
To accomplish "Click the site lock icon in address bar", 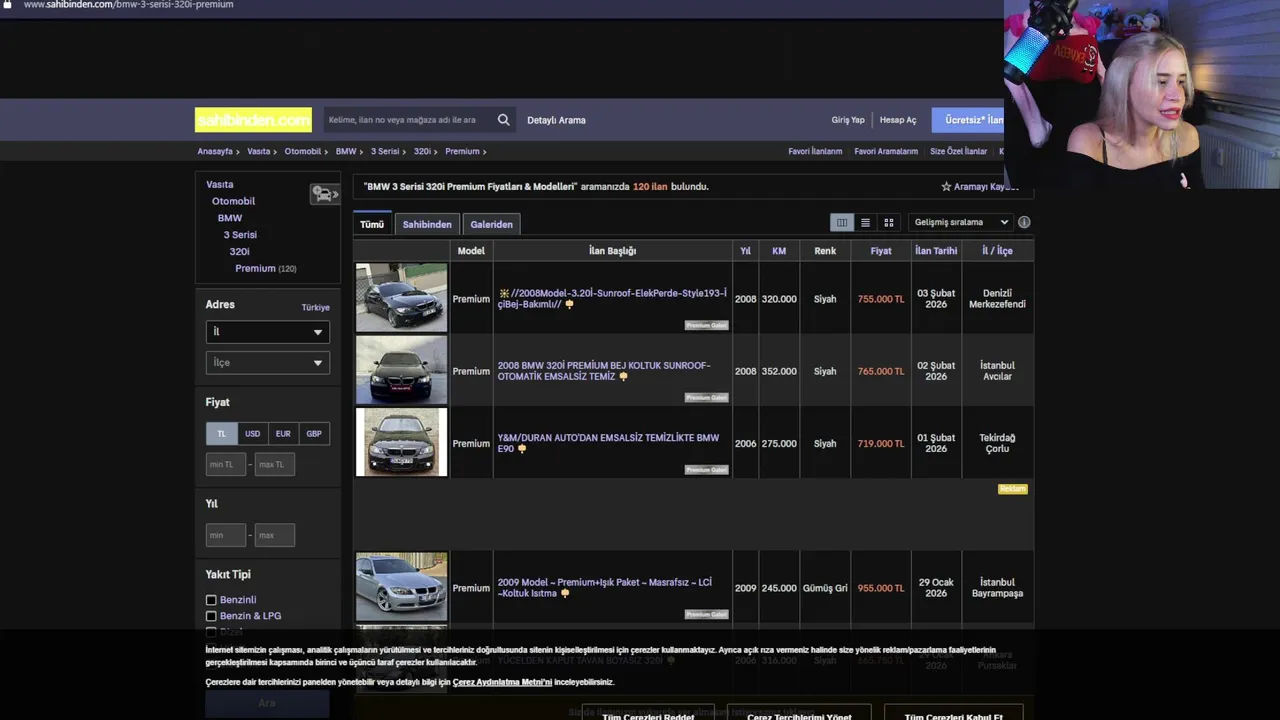I will 8,5.
